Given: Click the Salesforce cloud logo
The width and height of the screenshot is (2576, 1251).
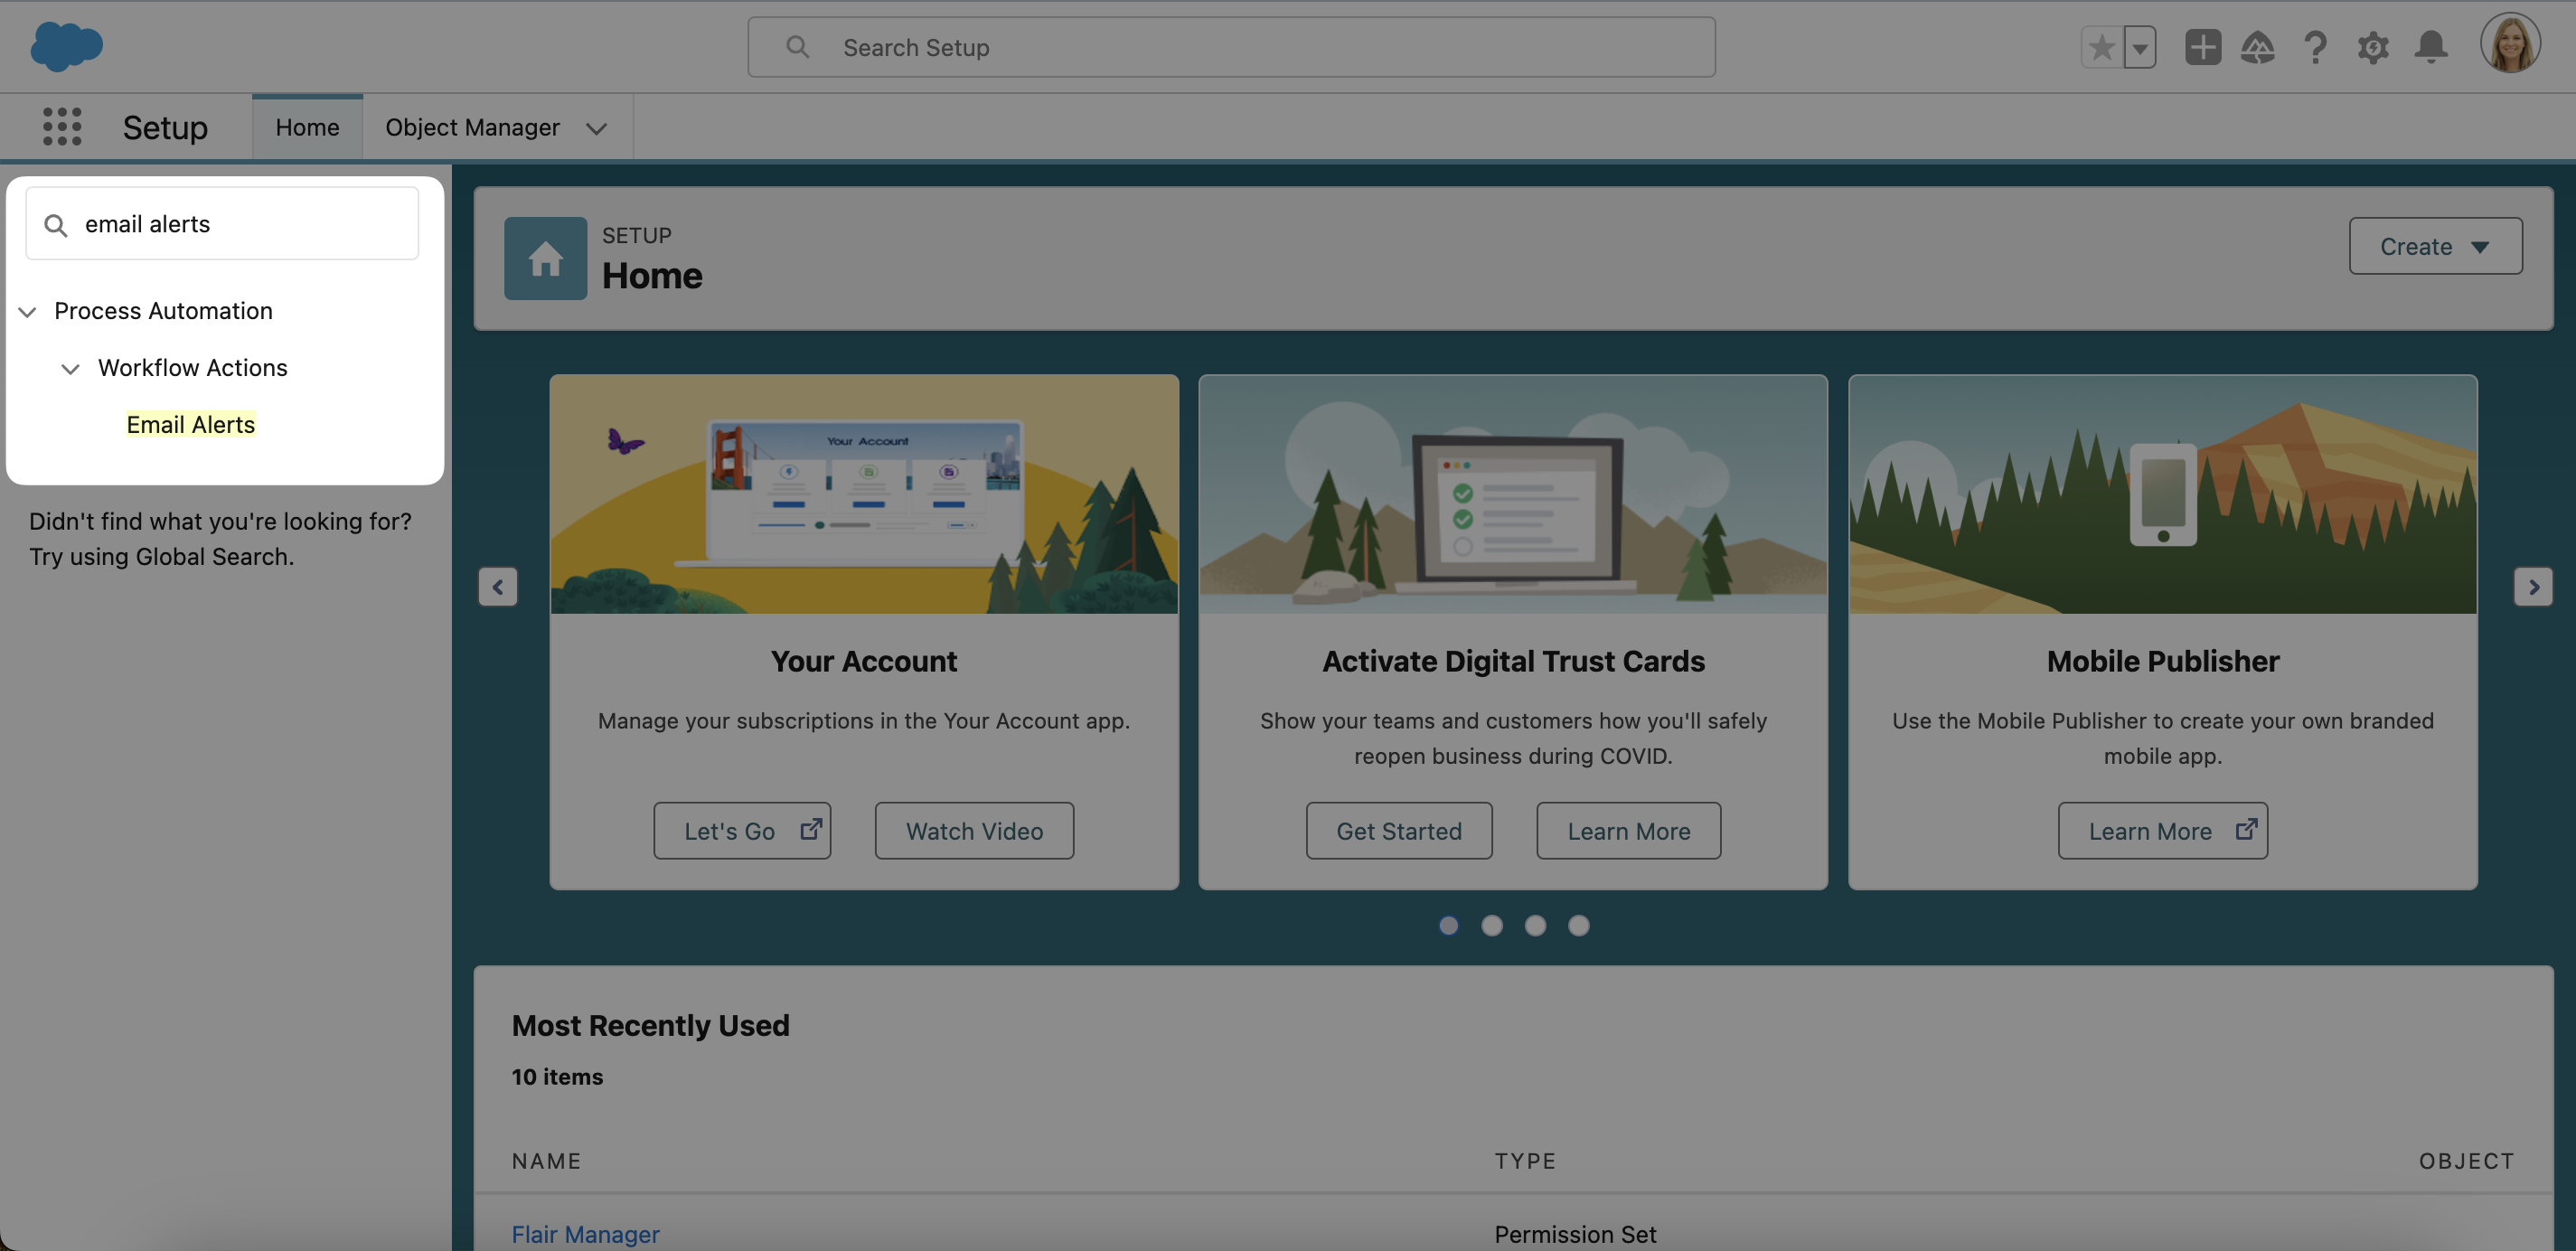Looking at the screenshot, I should (x=66, y=46).
